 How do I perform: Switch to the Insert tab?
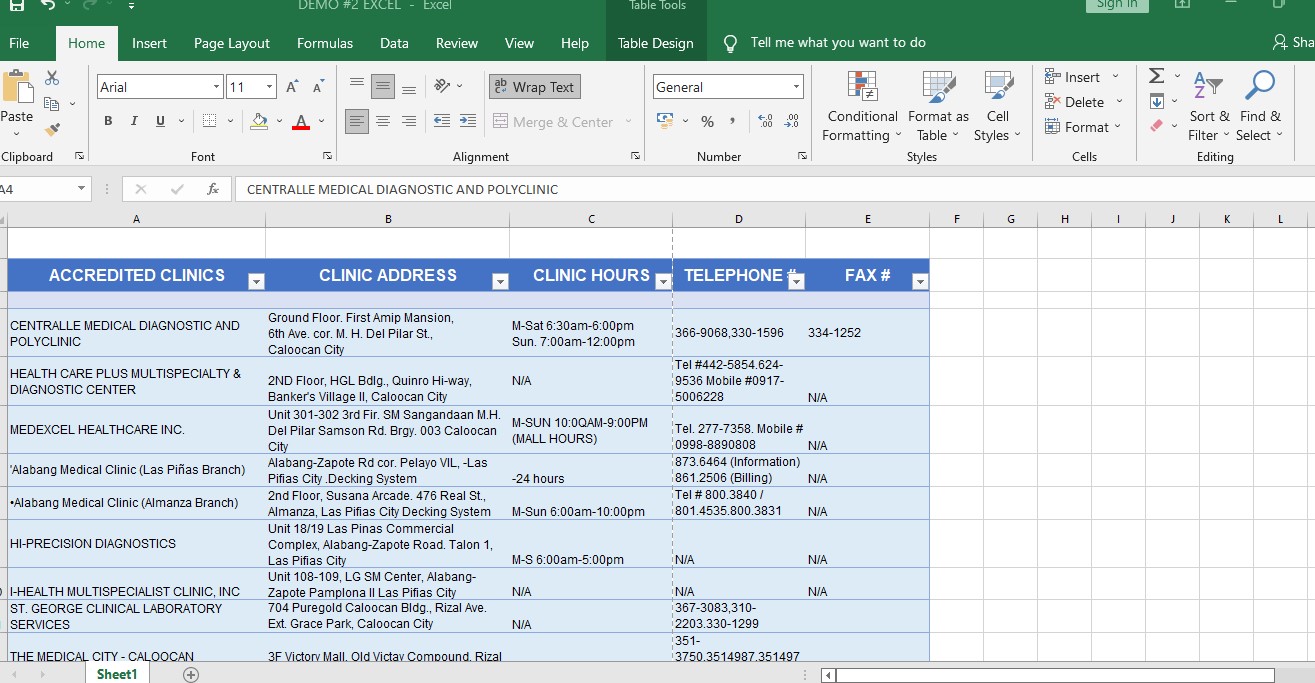(150, 43)
